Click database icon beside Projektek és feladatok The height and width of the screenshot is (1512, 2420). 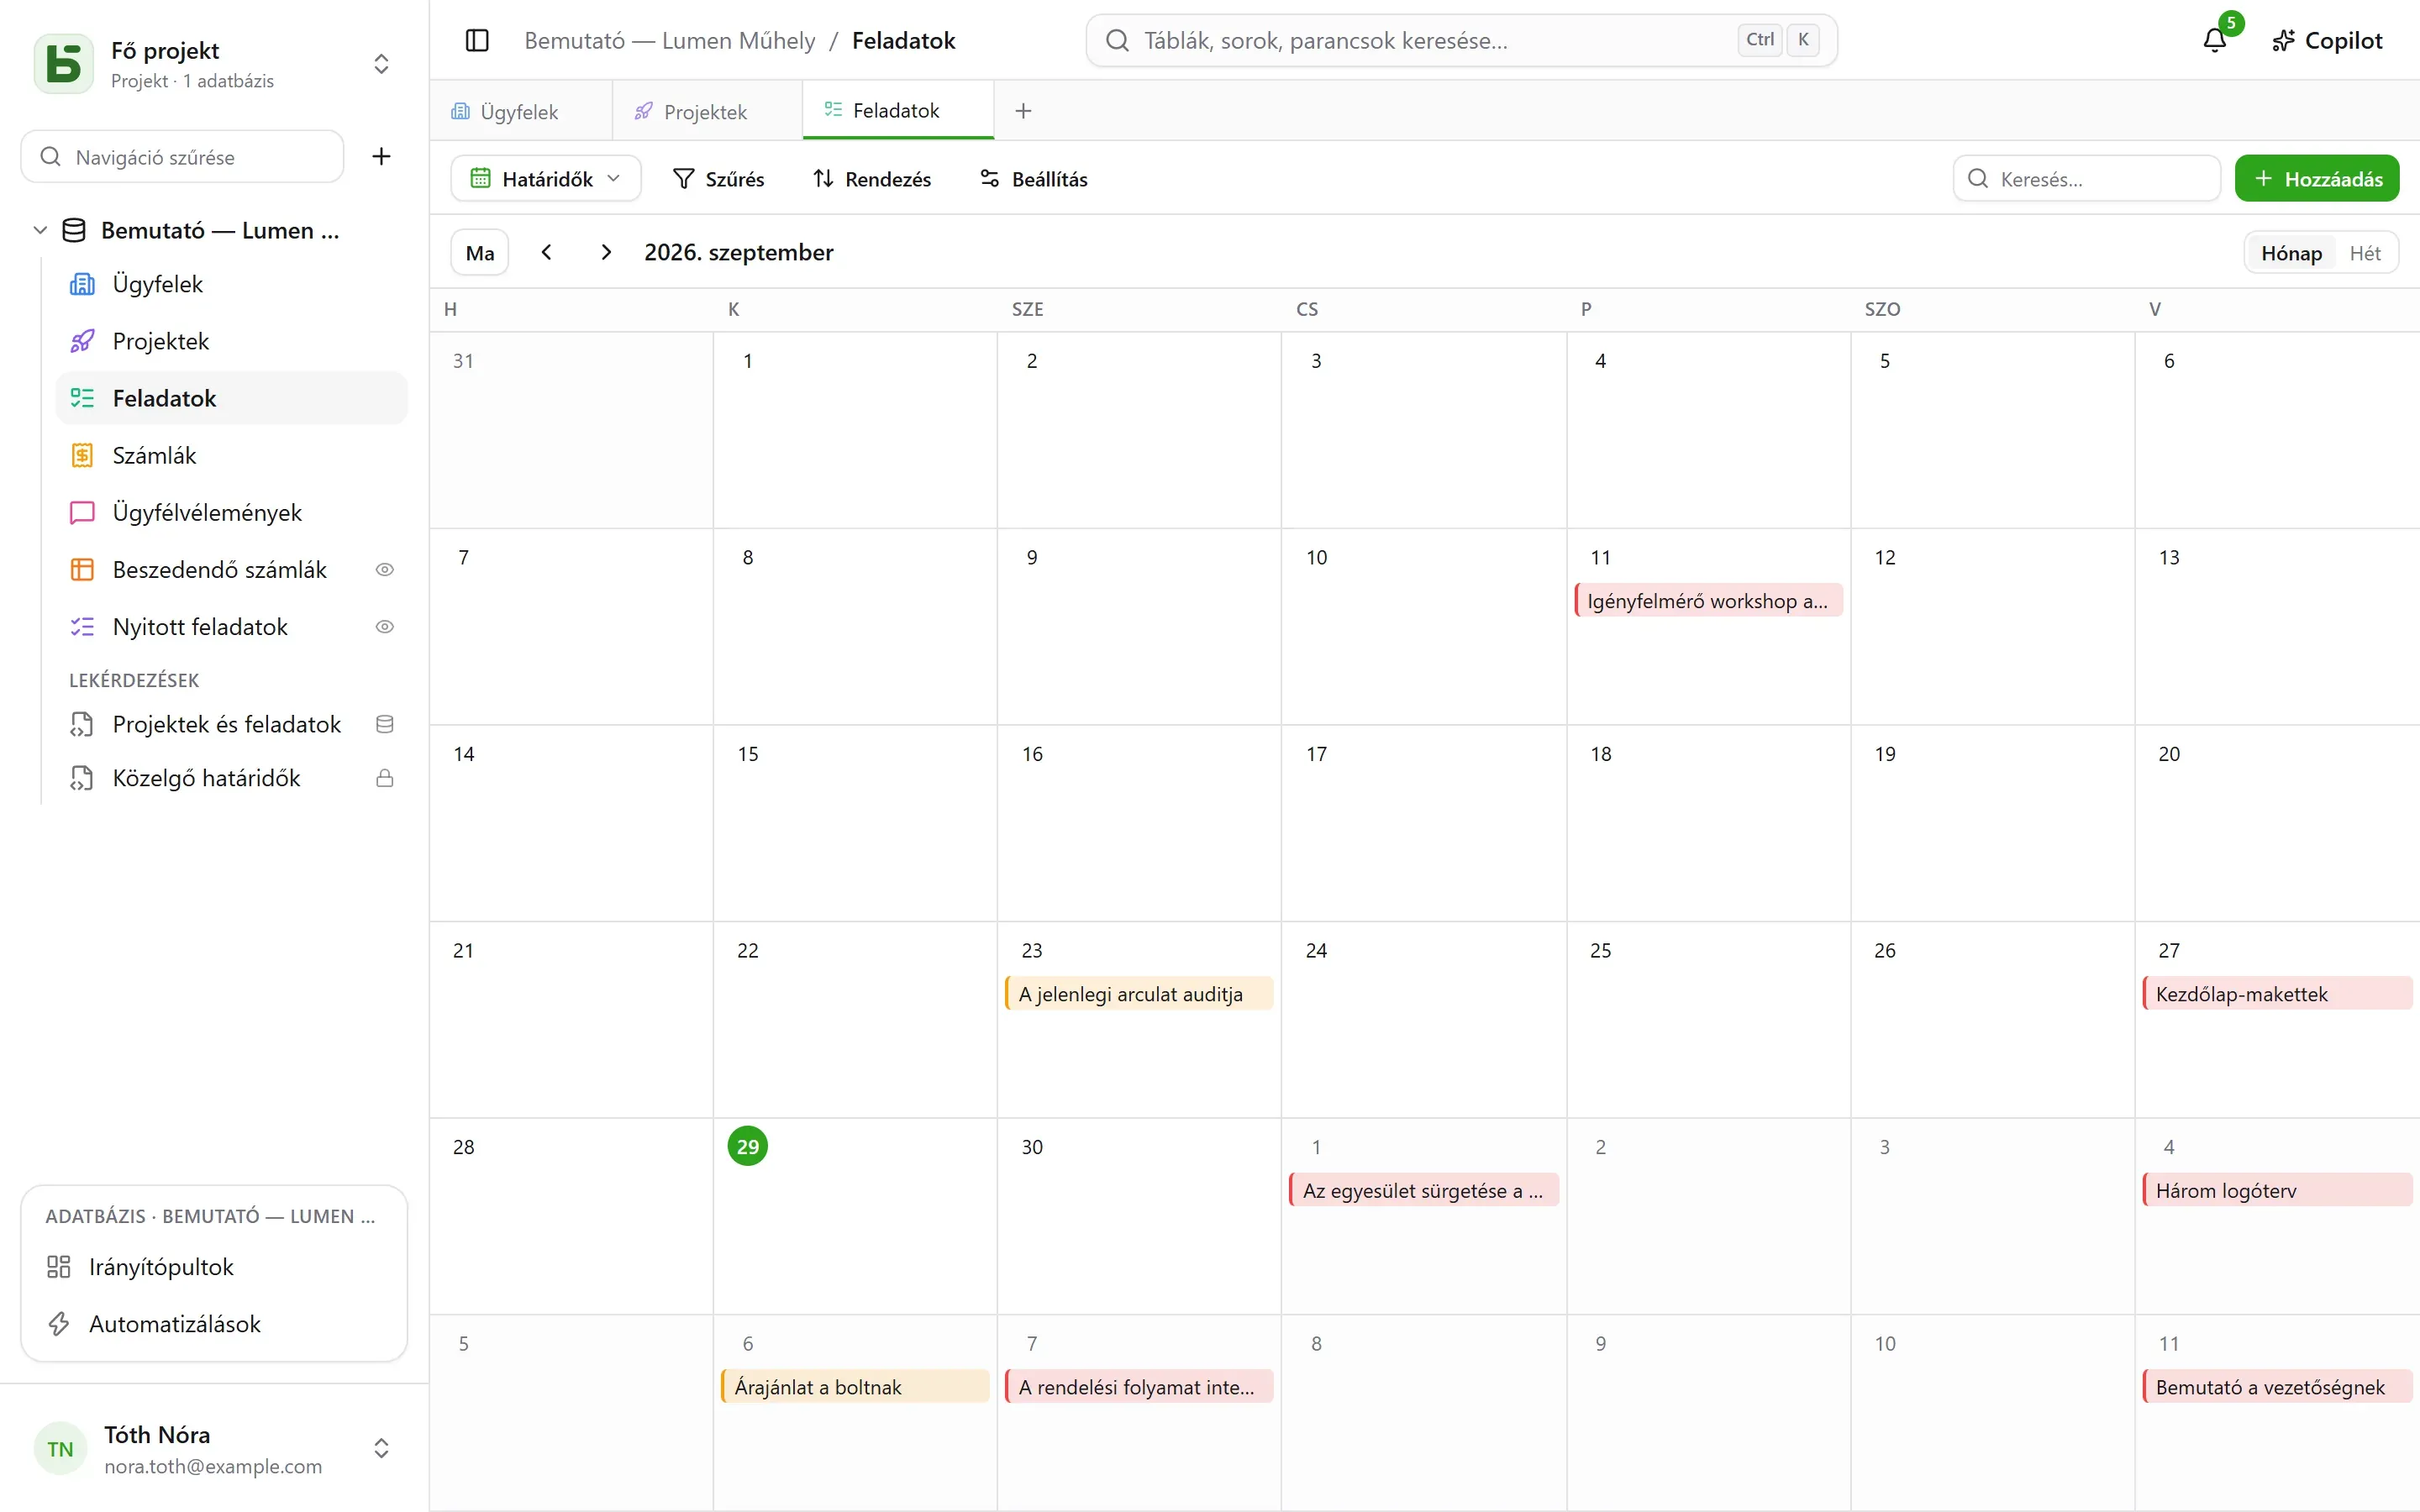[x=384, y=724]
